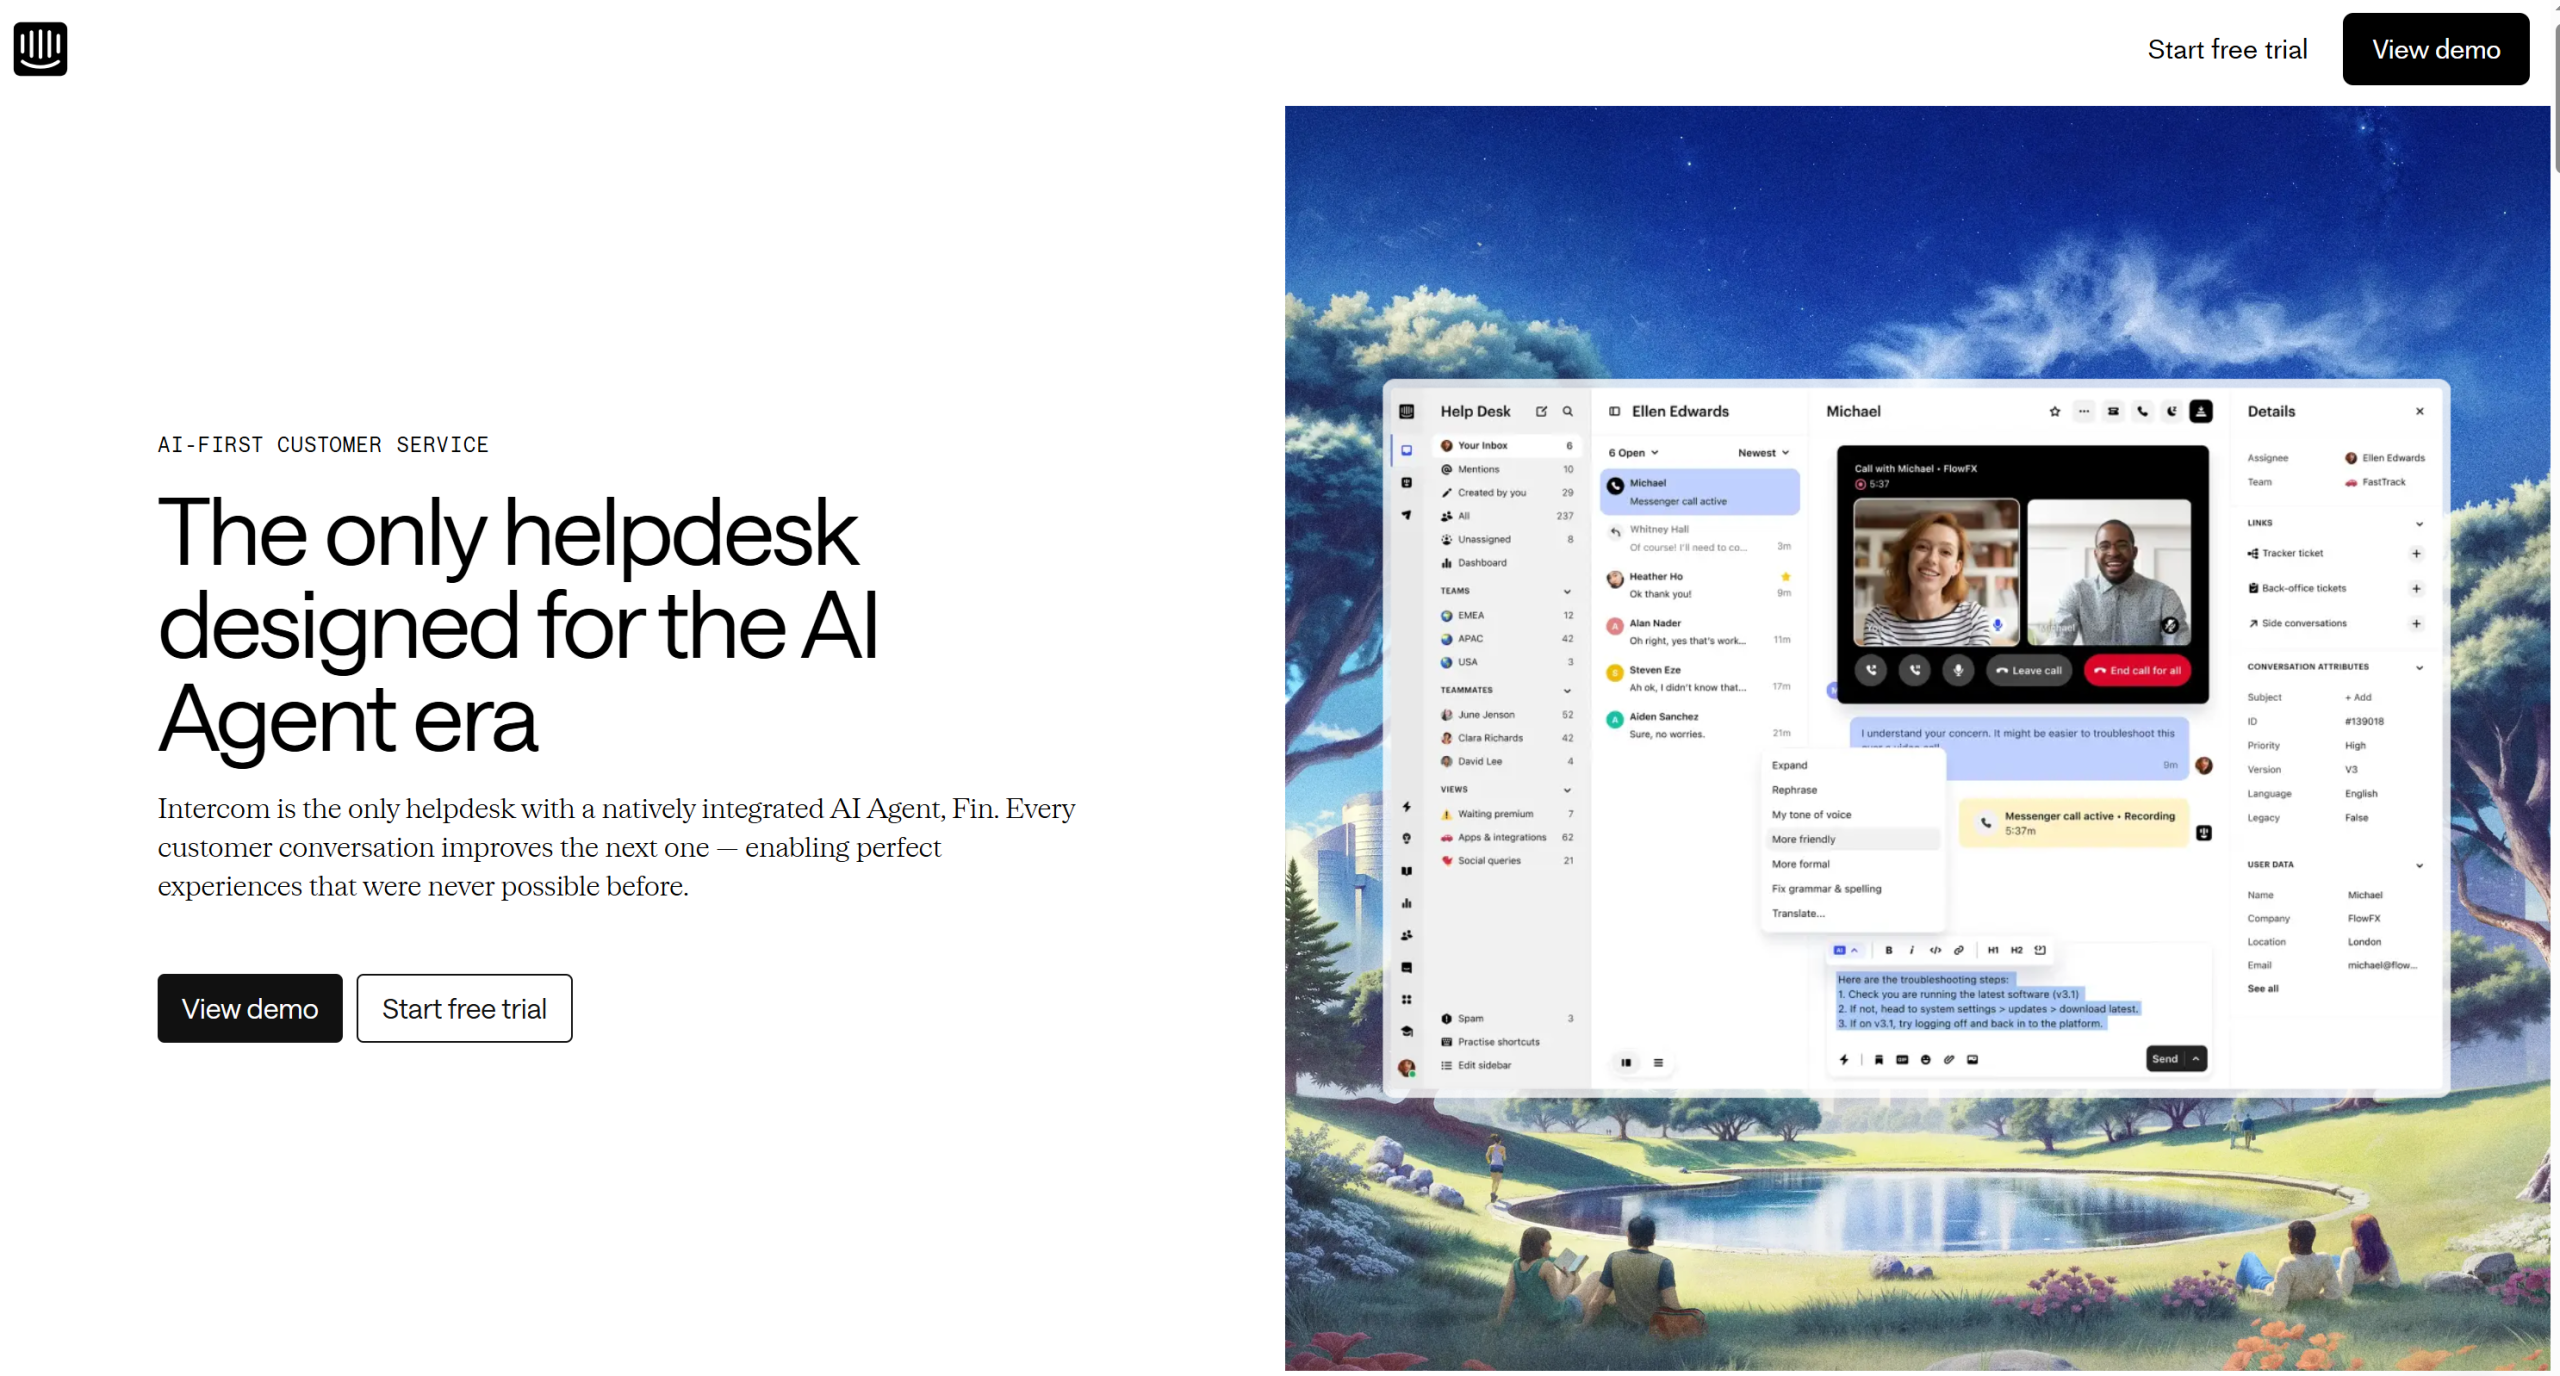Star the Michael conversation
The width and height of the screenshot is (2560, 1376).
2055,411
